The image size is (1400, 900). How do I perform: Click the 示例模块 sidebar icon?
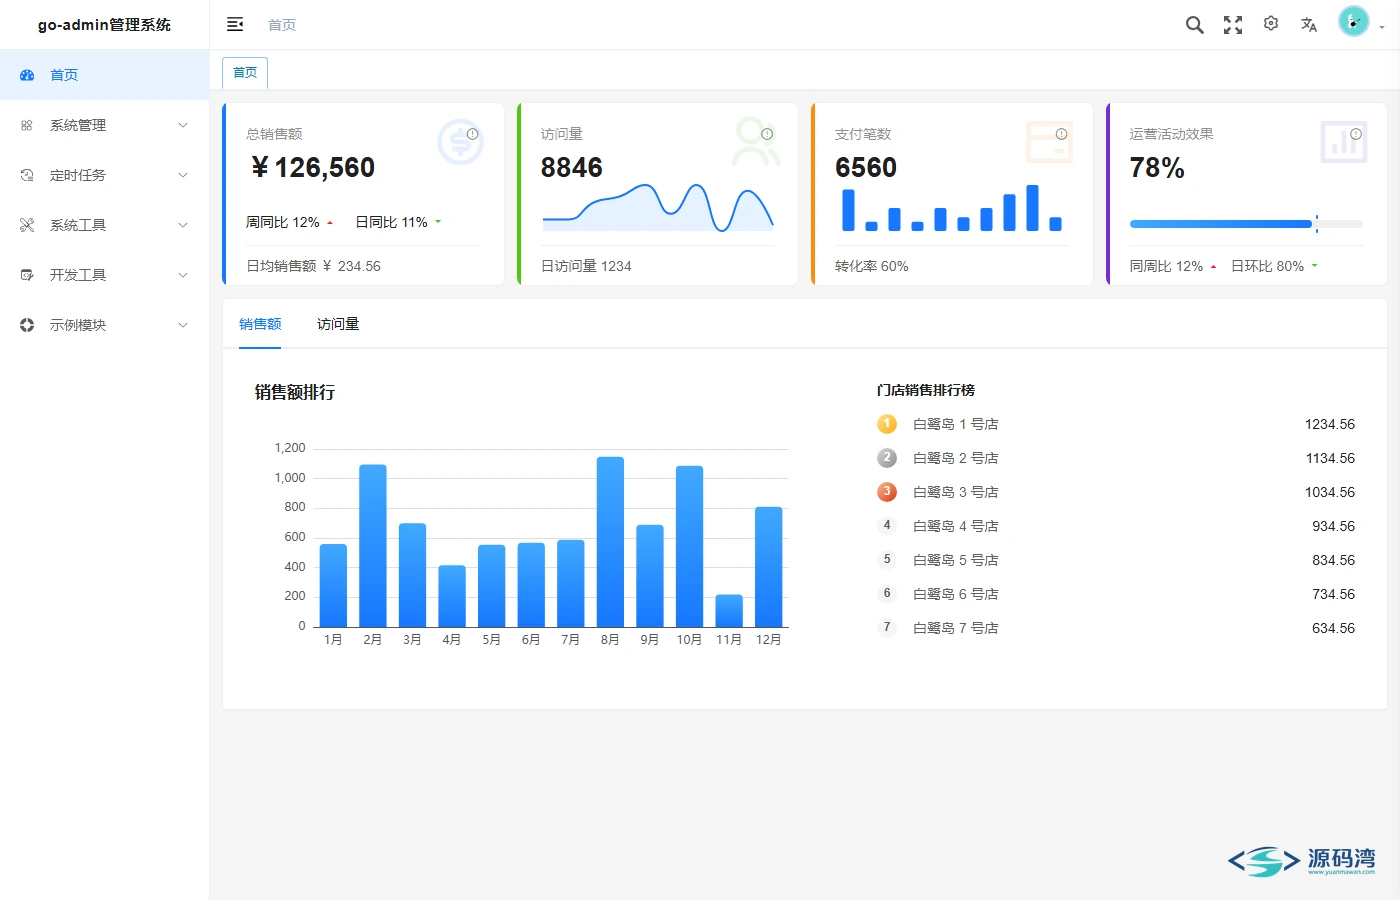[x=27, y=325]
